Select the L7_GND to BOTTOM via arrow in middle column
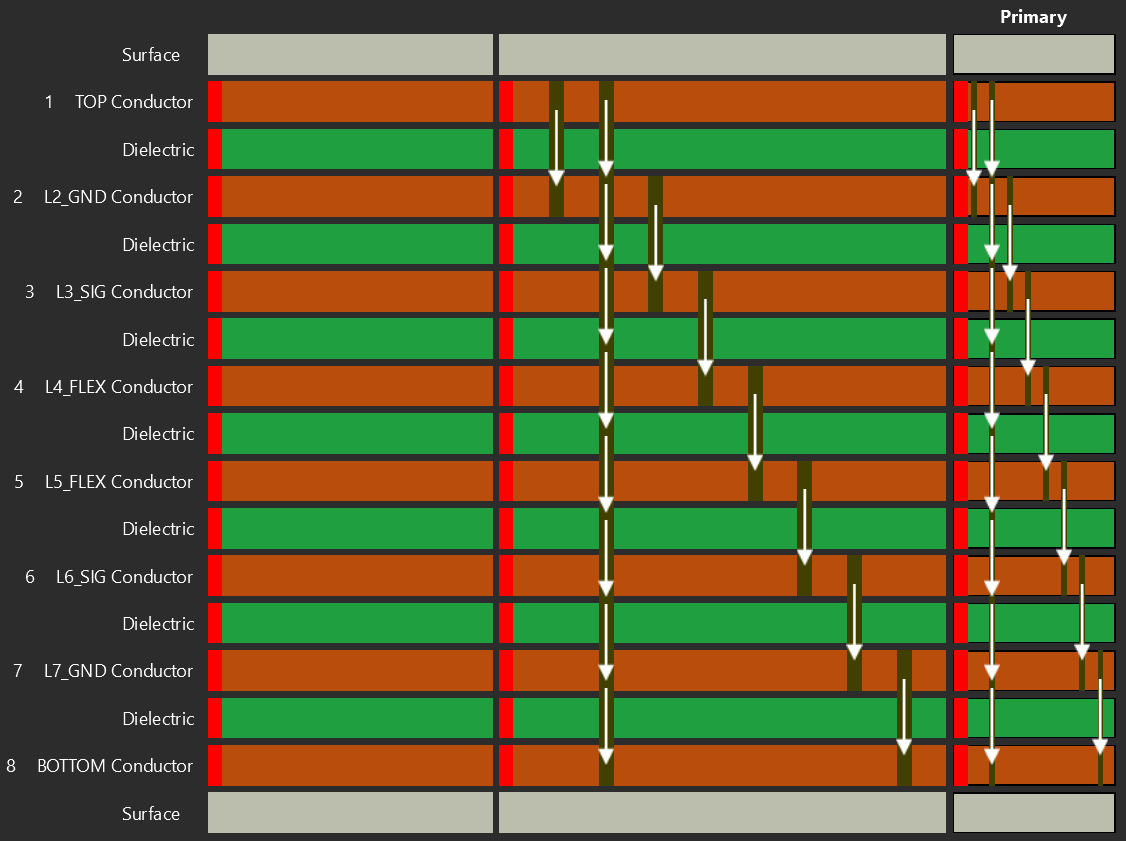Viewport: 1126px width, 841px height. (904, 717)
